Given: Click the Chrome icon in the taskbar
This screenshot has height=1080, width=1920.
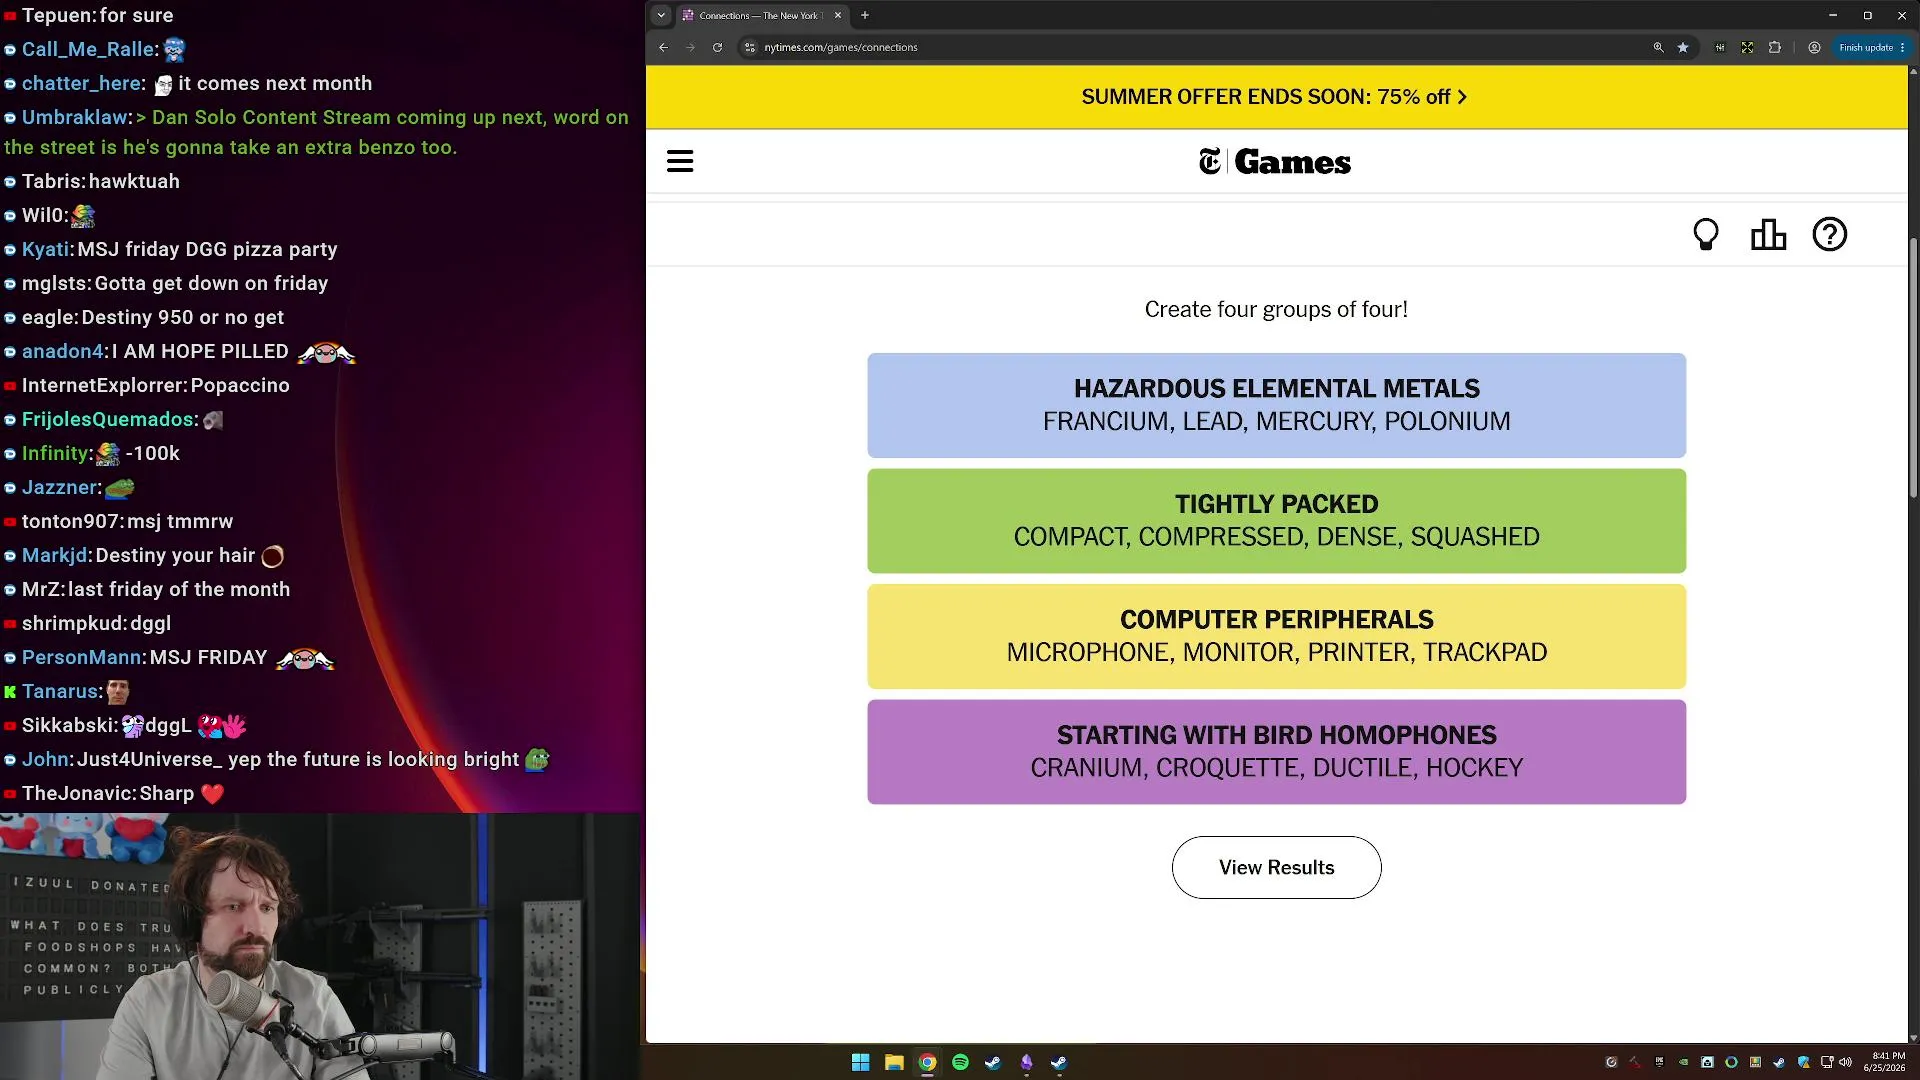Looking at the screenshot, I should click(927, 1062).
